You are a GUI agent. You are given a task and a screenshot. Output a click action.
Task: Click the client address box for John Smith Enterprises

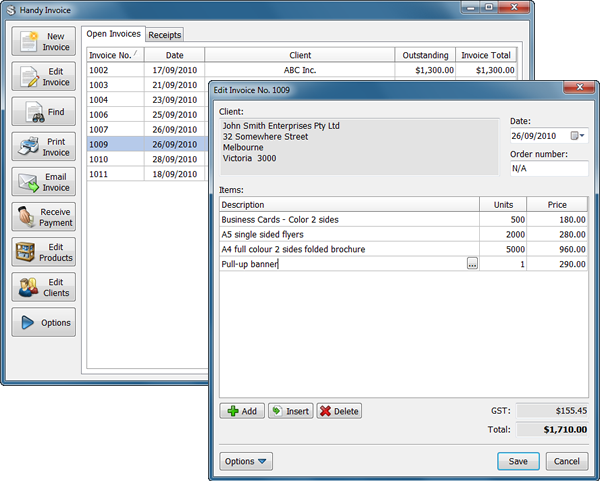(360, 147)
